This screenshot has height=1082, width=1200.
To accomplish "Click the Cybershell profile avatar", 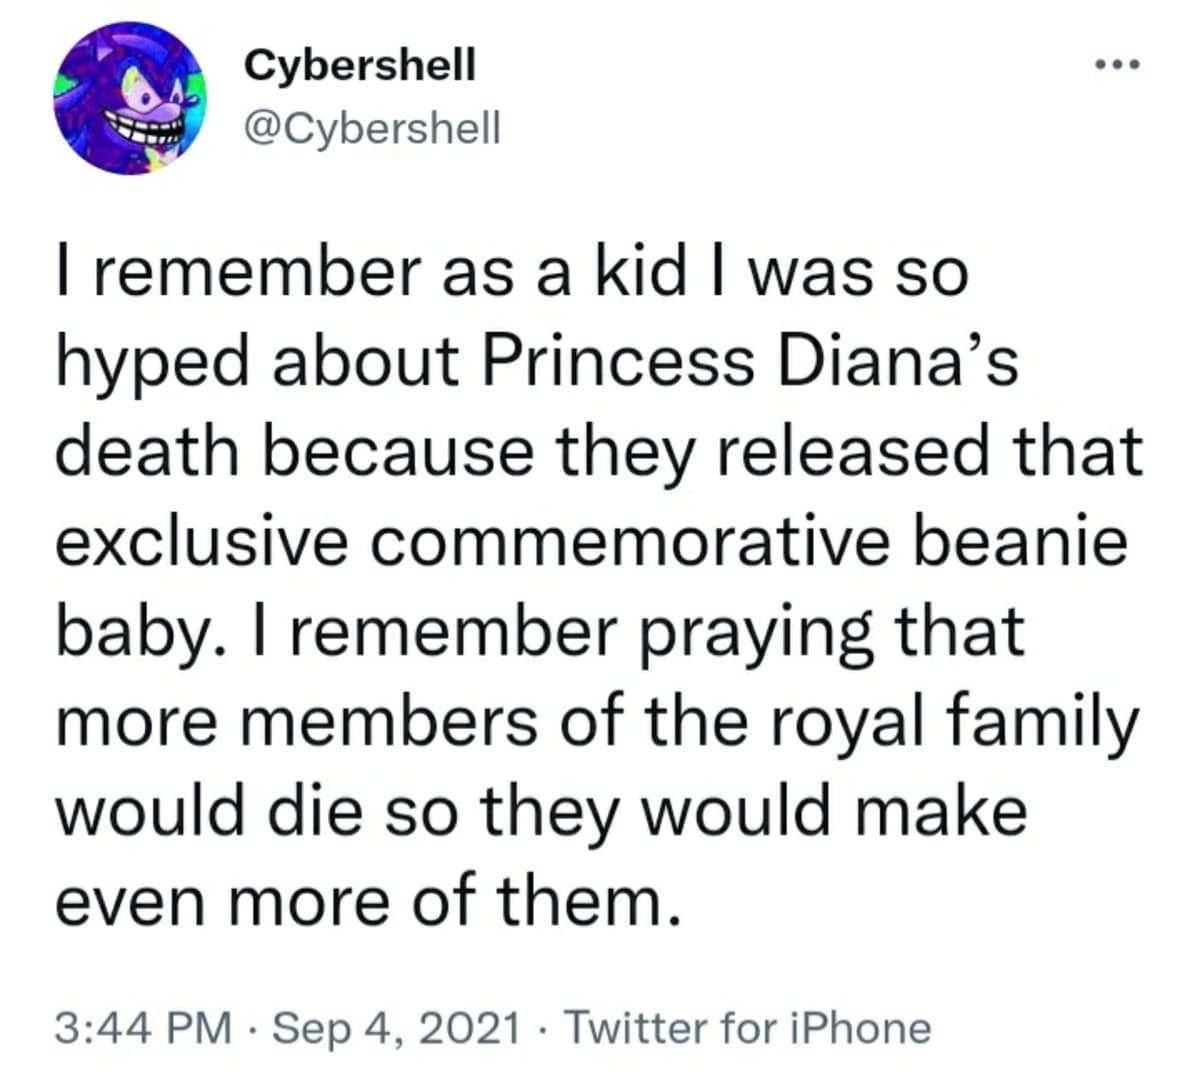I will tap(128, 99).
